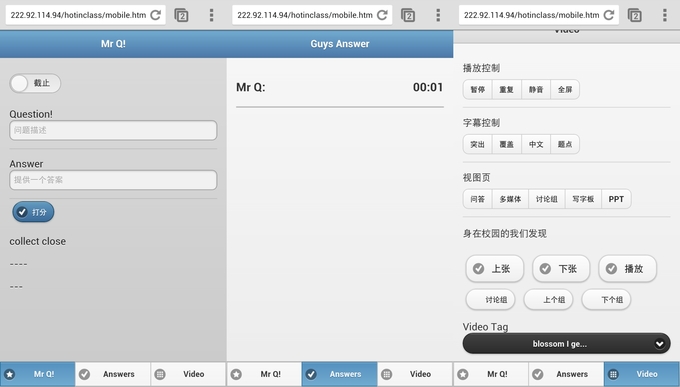Open the overflow menu in the Mr Q! screen browser
This screenshot has width=680, height=387.
click(211, 15)
